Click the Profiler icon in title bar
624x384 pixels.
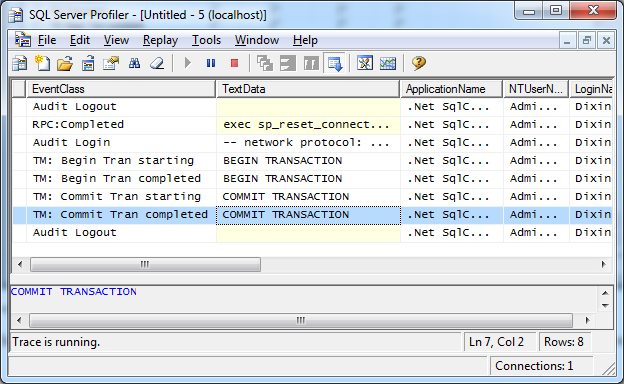click(16, 15)
